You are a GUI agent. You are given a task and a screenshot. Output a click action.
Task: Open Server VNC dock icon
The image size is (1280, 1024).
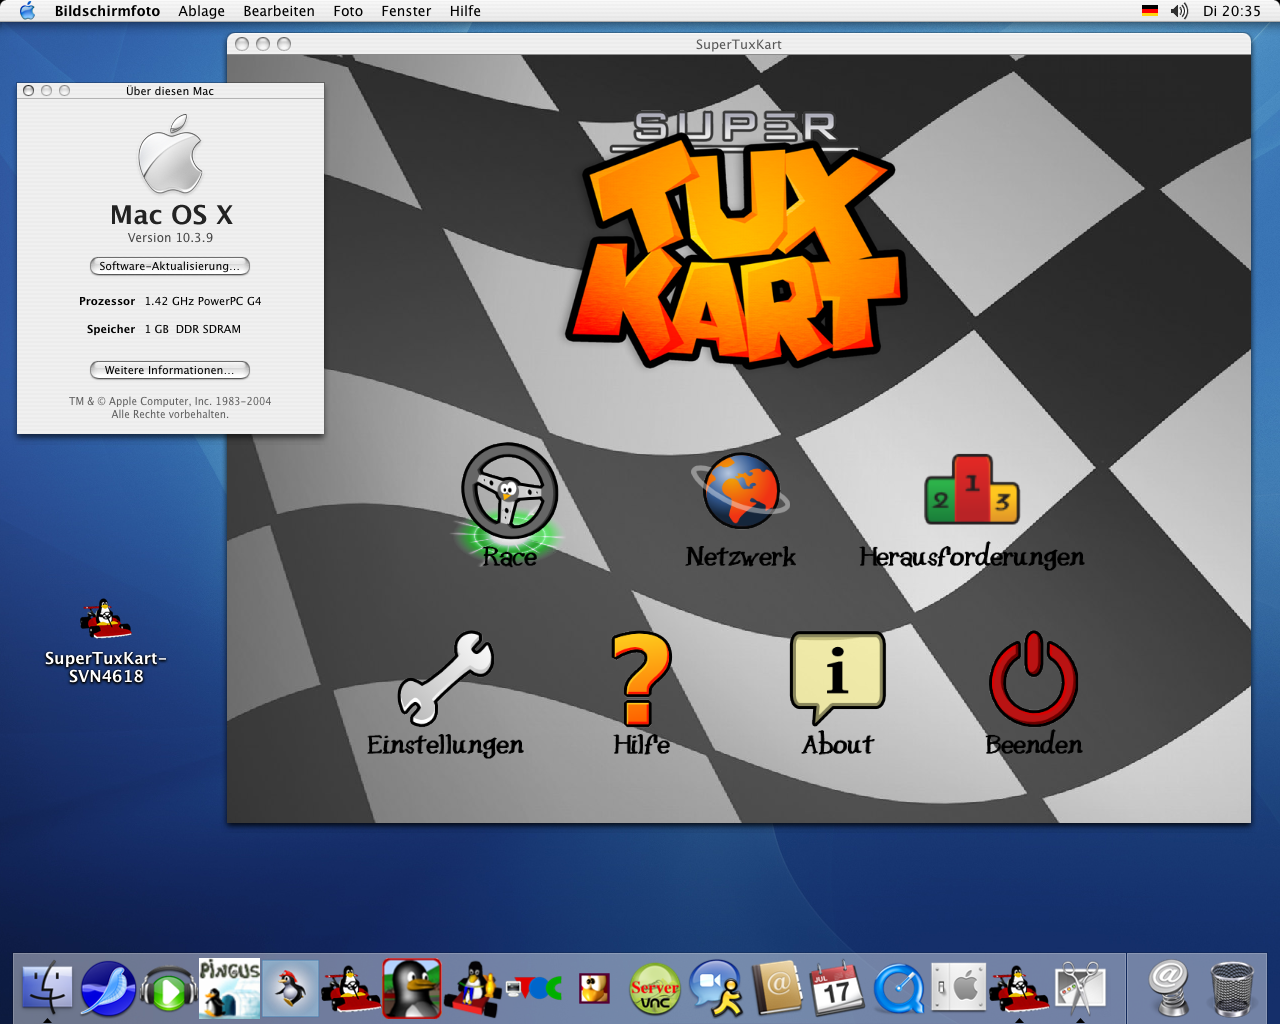coord(655,990)
